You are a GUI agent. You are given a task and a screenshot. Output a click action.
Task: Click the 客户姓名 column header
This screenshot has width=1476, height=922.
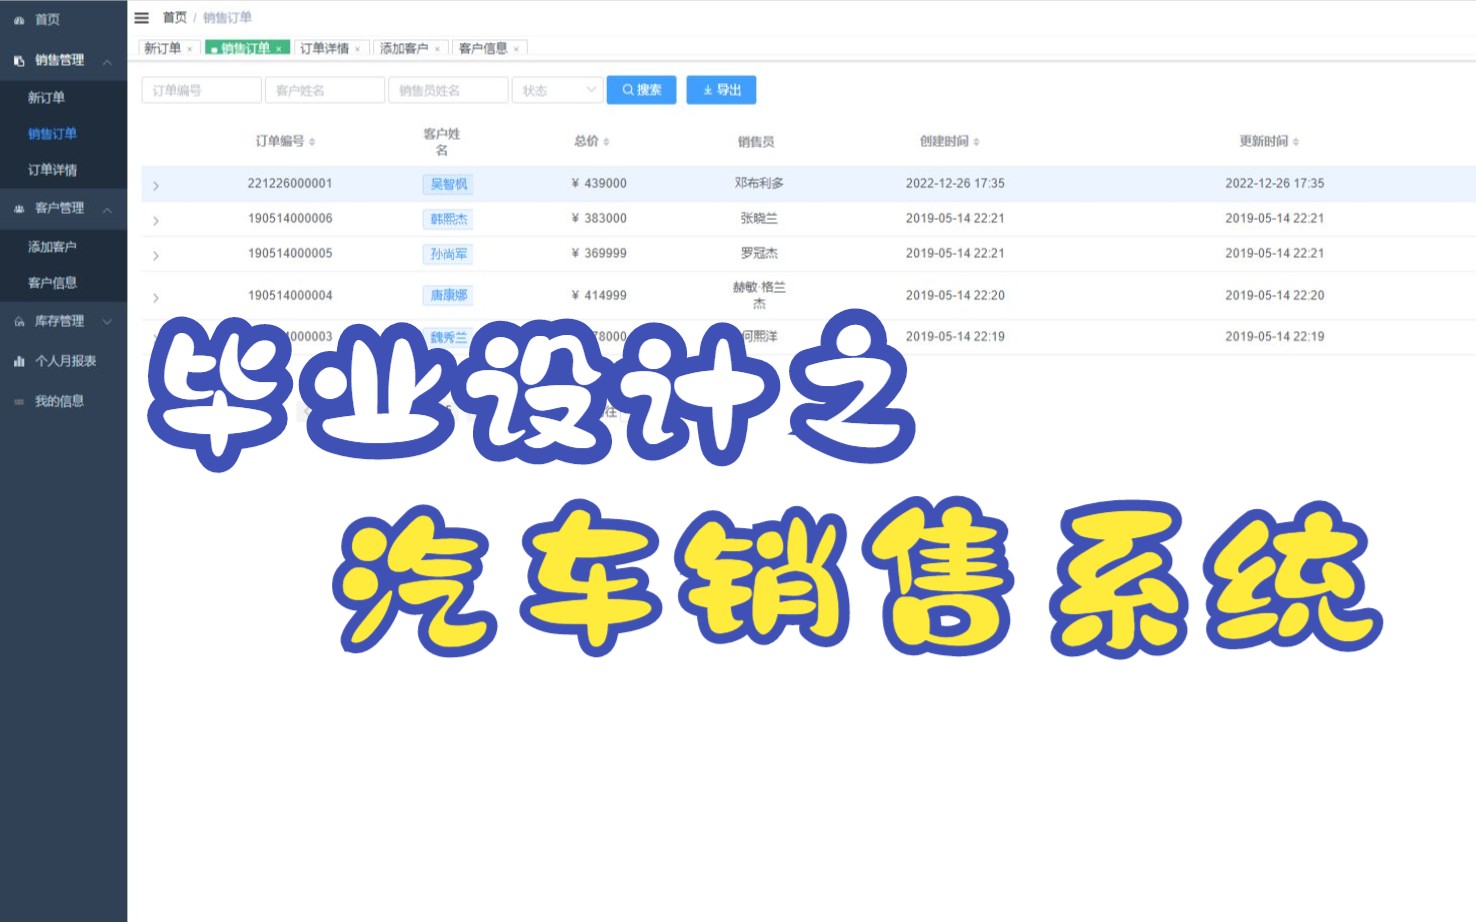click(x=441, y=142)
